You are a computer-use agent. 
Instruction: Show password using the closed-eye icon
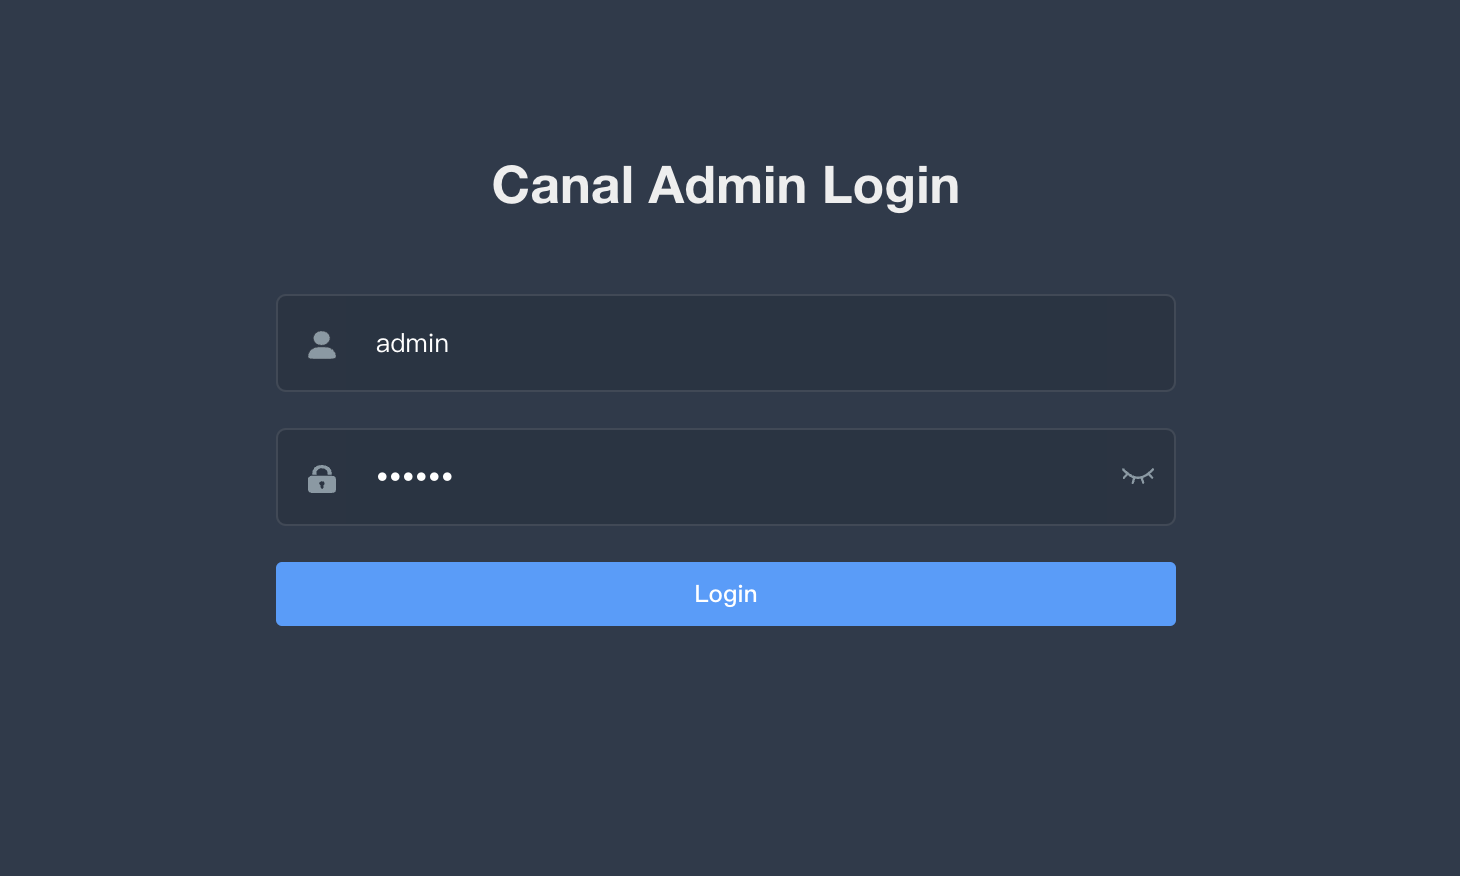(x=1138, y=476)
